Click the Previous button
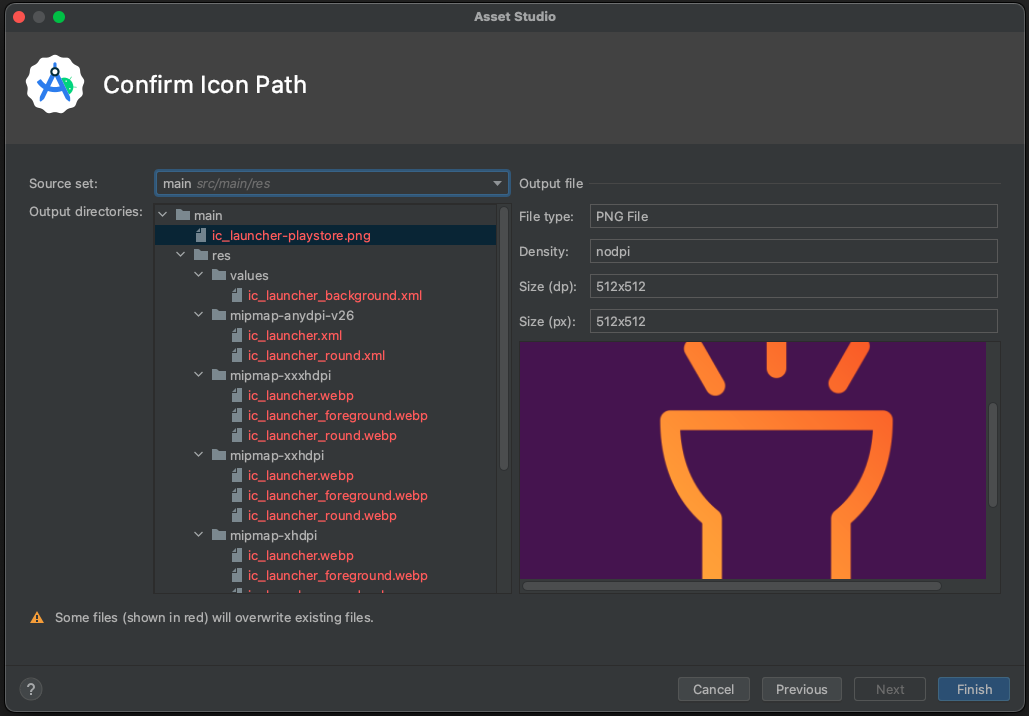This screenshot has width=1029, height=716. pyautogui.click(x=801, y=689)
